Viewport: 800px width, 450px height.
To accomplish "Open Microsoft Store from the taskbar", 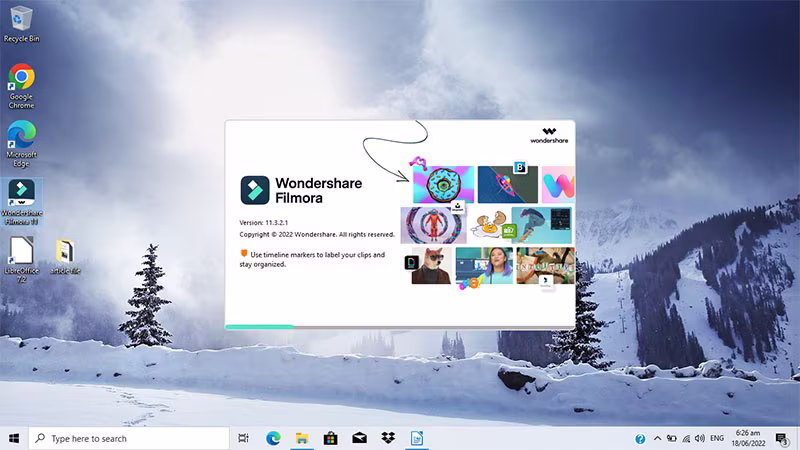I will (331, 438).
